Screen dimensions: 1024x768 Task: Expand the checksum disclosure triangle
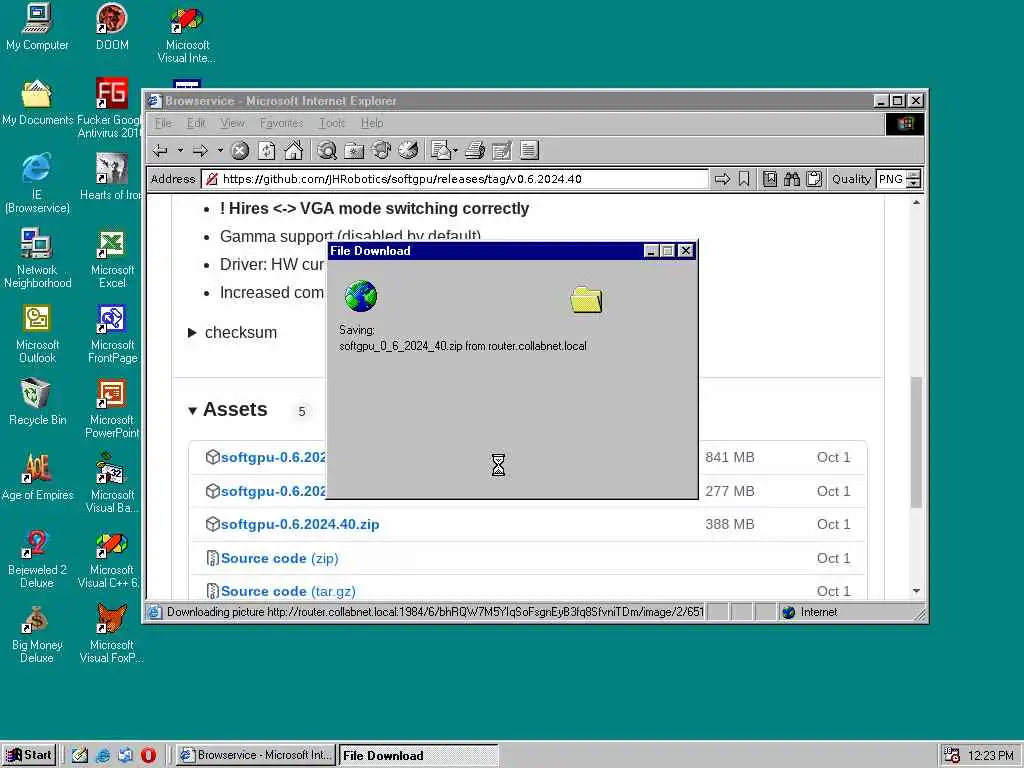pyautogui.click(x=192, y=332)
